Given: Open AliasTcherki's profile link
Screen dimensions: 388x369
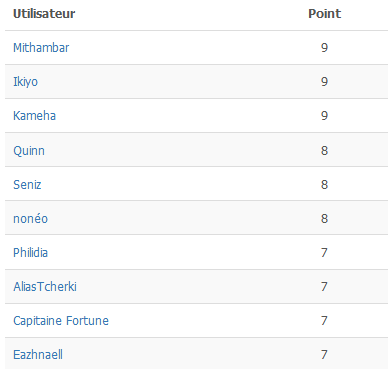Looking at the screenshot, I should pyautogui.click(x=45, y=287).
